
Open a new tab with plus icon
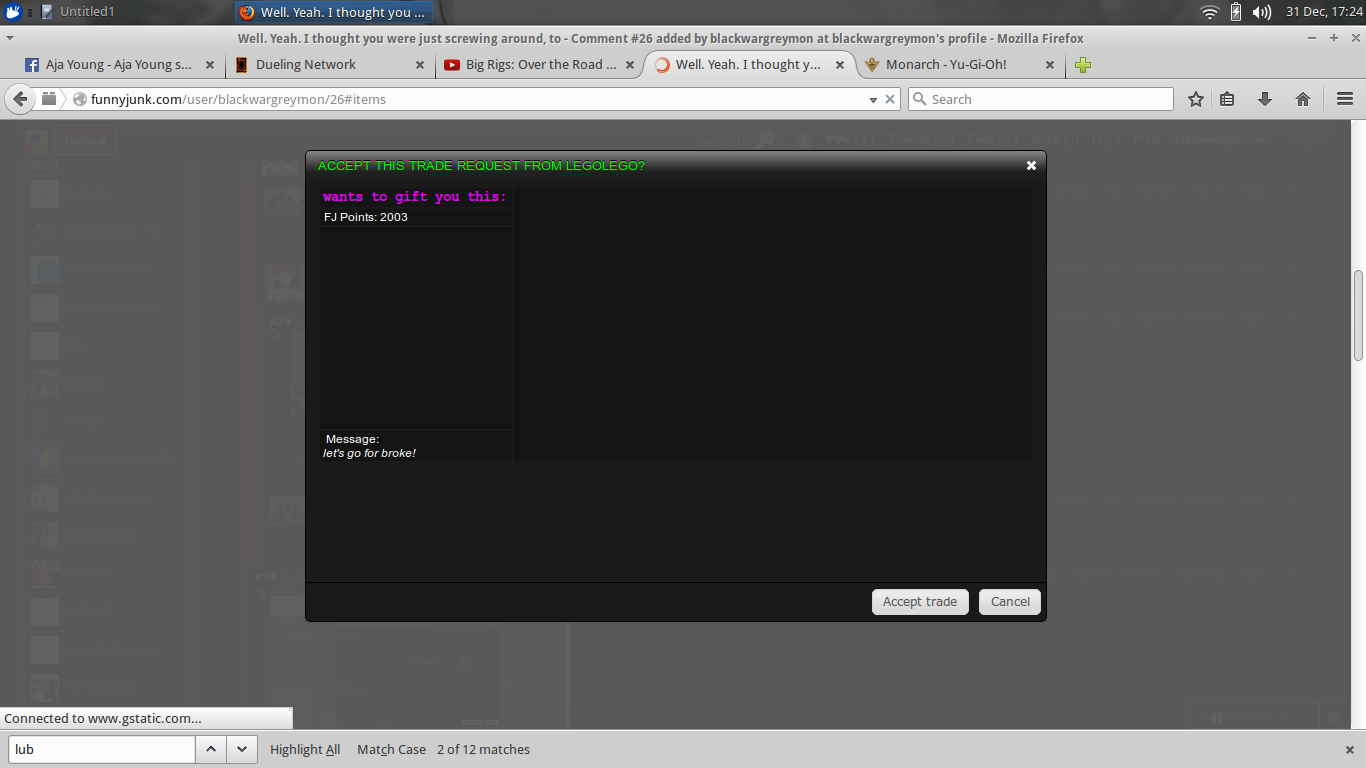(x=1083, y=65)
